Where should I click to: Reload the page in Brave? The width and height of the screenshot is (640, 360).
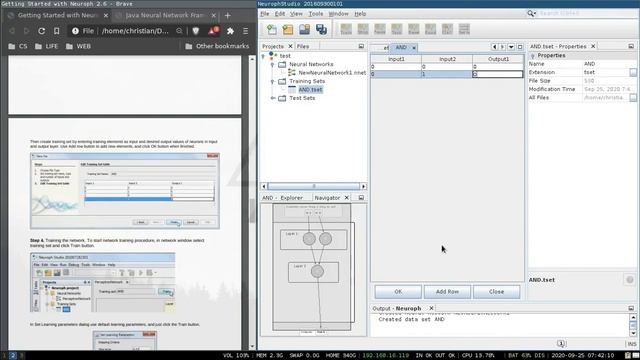(41, 31)
